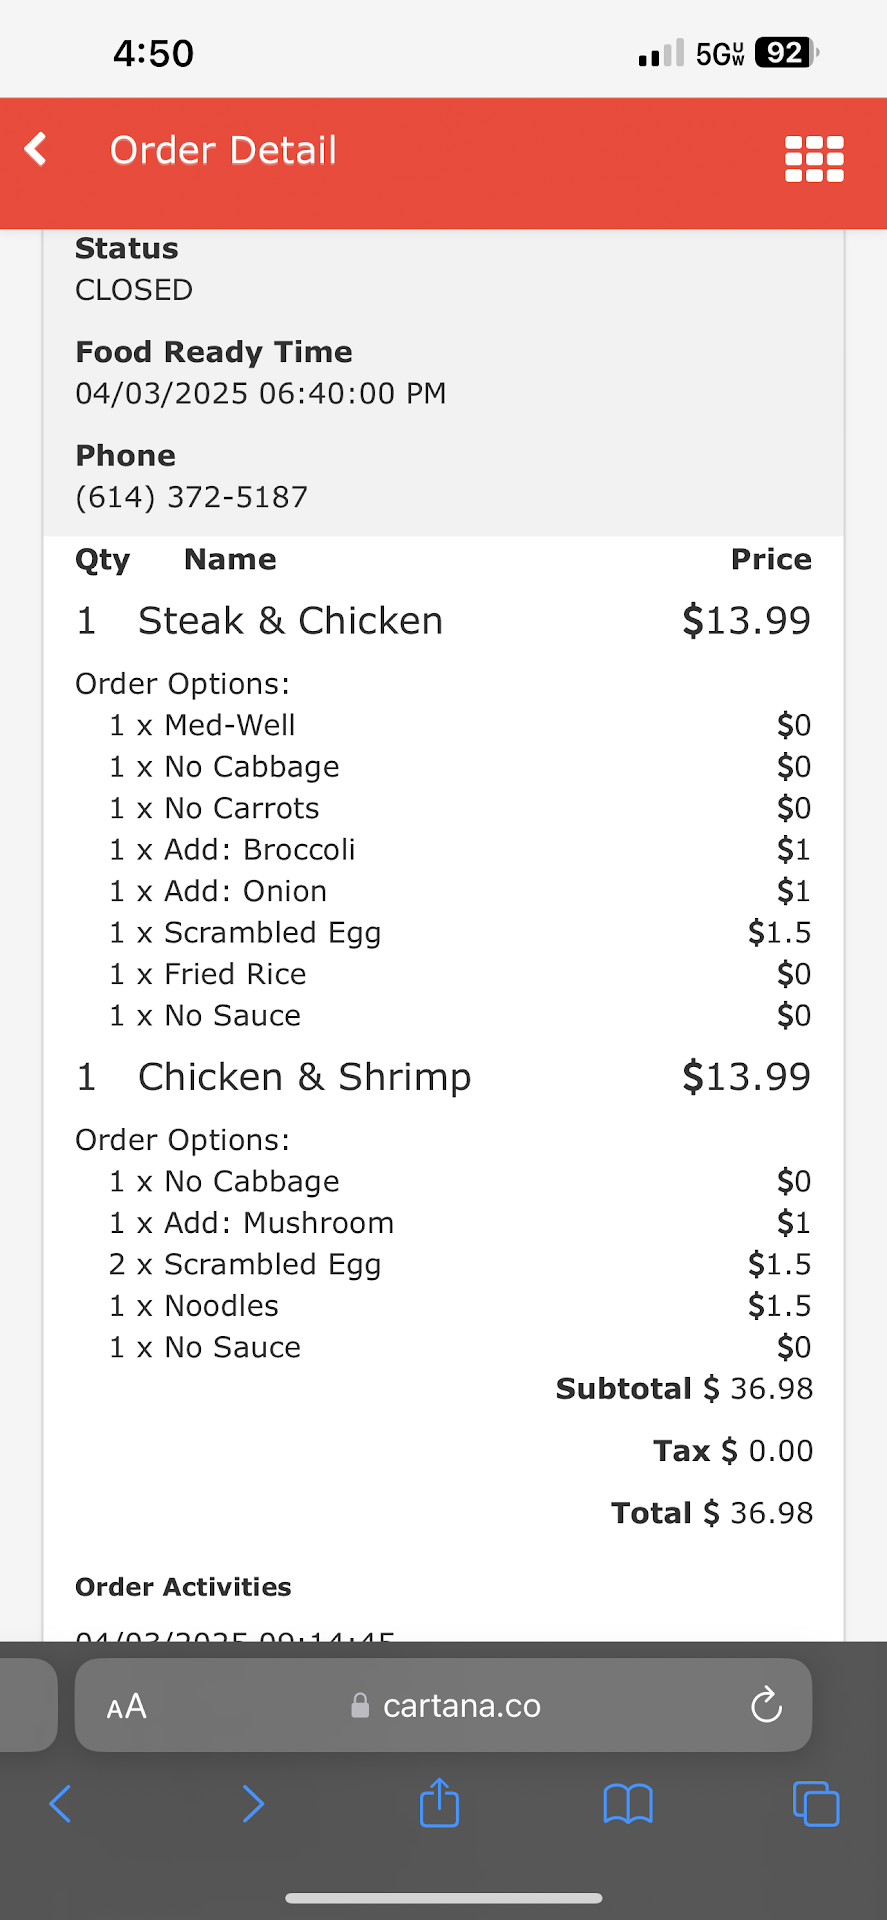Tap the Order Activities section heading
The width and height of the screenshot is (887, 1920).
(183, 1587)
